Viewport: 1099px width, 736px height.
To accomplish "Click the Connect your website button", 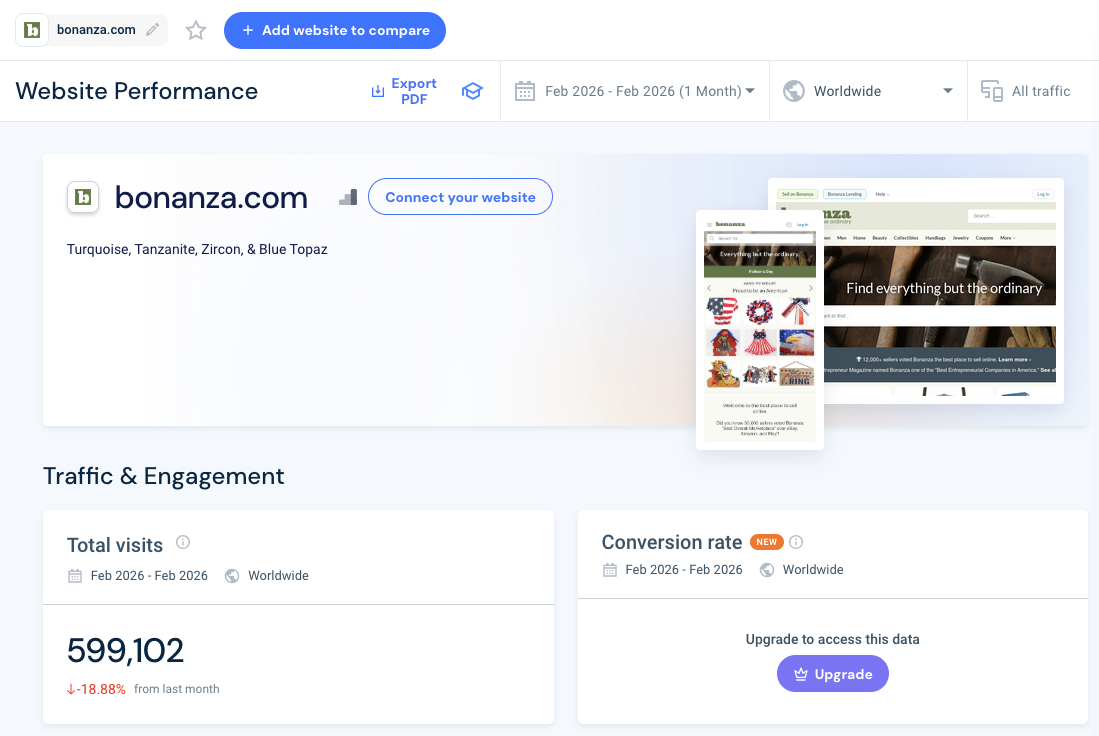I will click(x=460, y=197).
